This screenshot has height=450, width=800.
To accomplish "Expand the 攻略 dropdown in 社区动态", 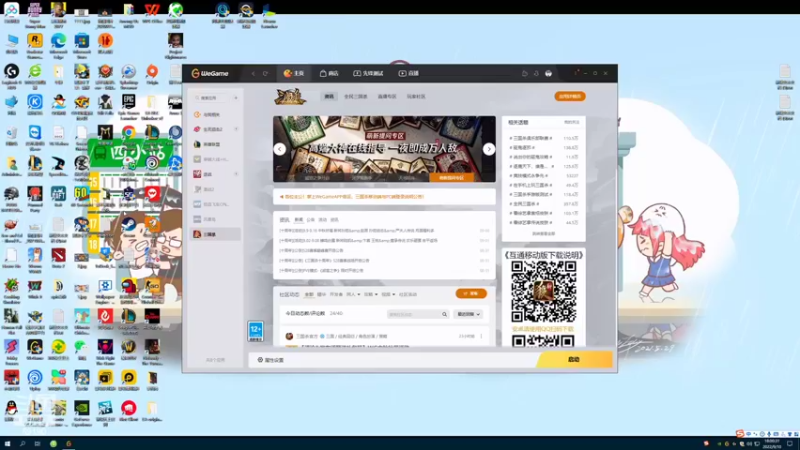I will (370, 295).
